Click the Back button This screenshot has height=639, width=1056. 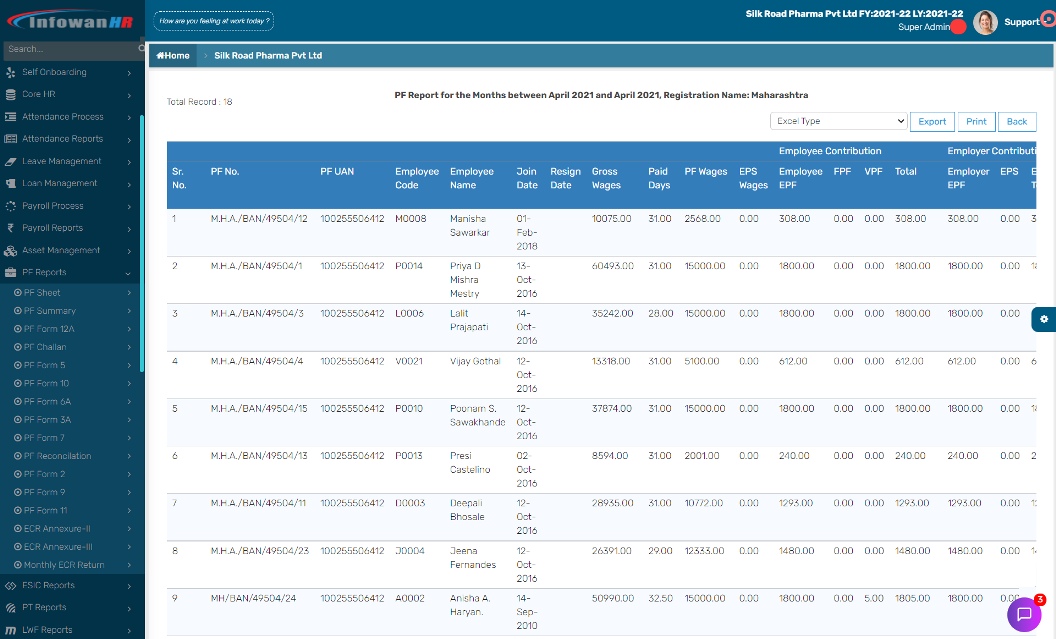(x=1016, y=121)
